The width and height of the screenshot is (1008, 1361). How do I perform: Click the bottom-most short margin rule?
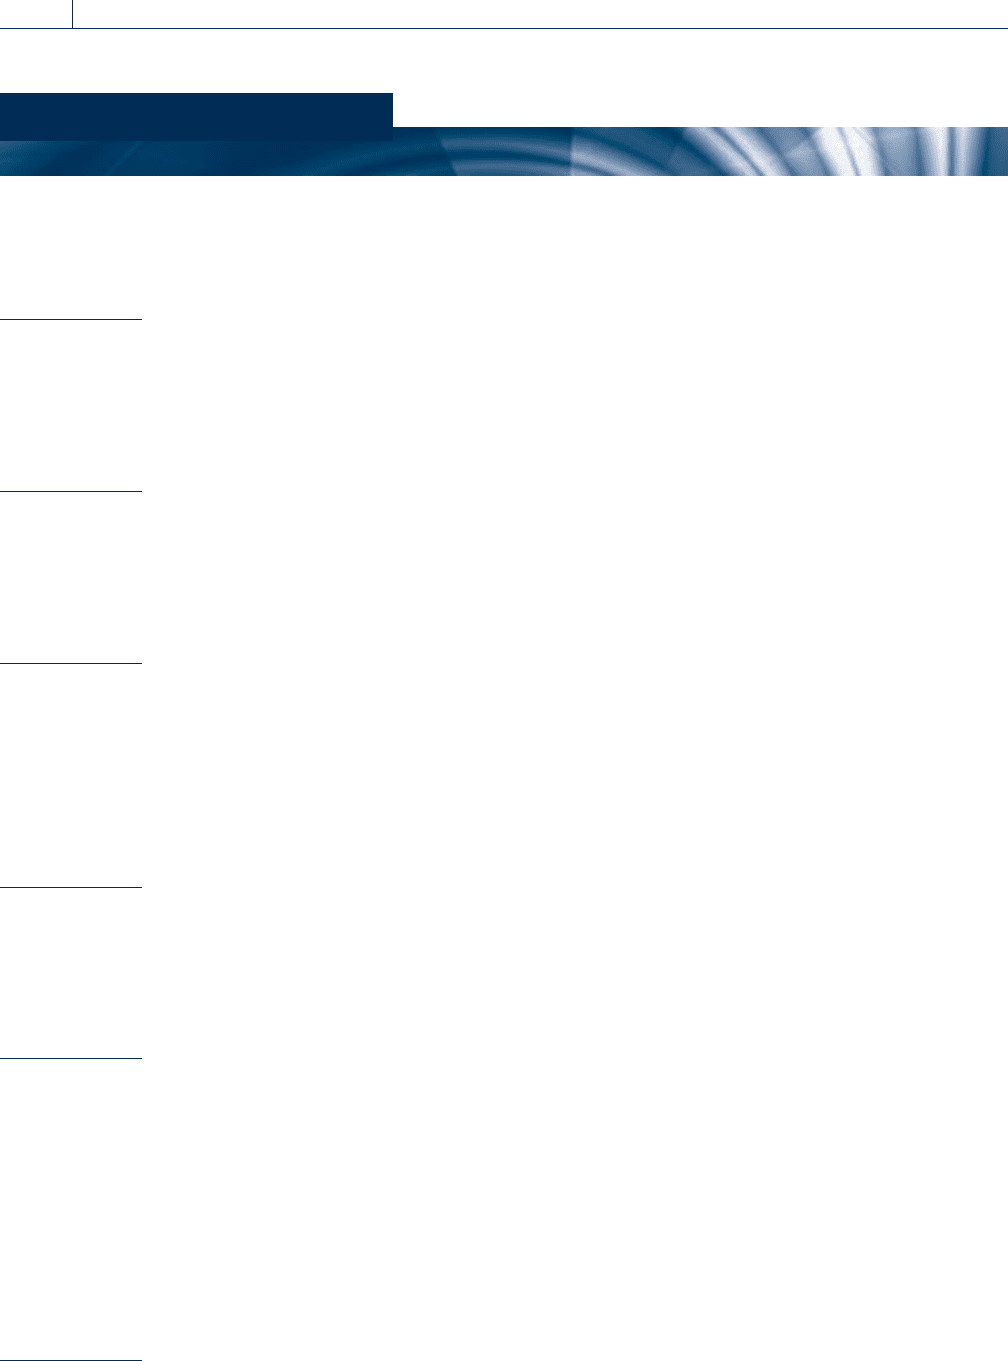pos(71,1360)
